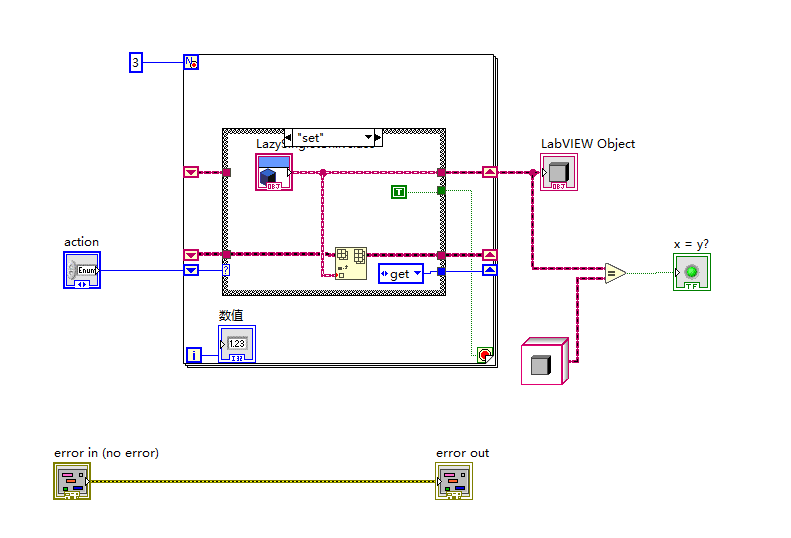Select the error in cluster terminal

click(x=72, y=481)
